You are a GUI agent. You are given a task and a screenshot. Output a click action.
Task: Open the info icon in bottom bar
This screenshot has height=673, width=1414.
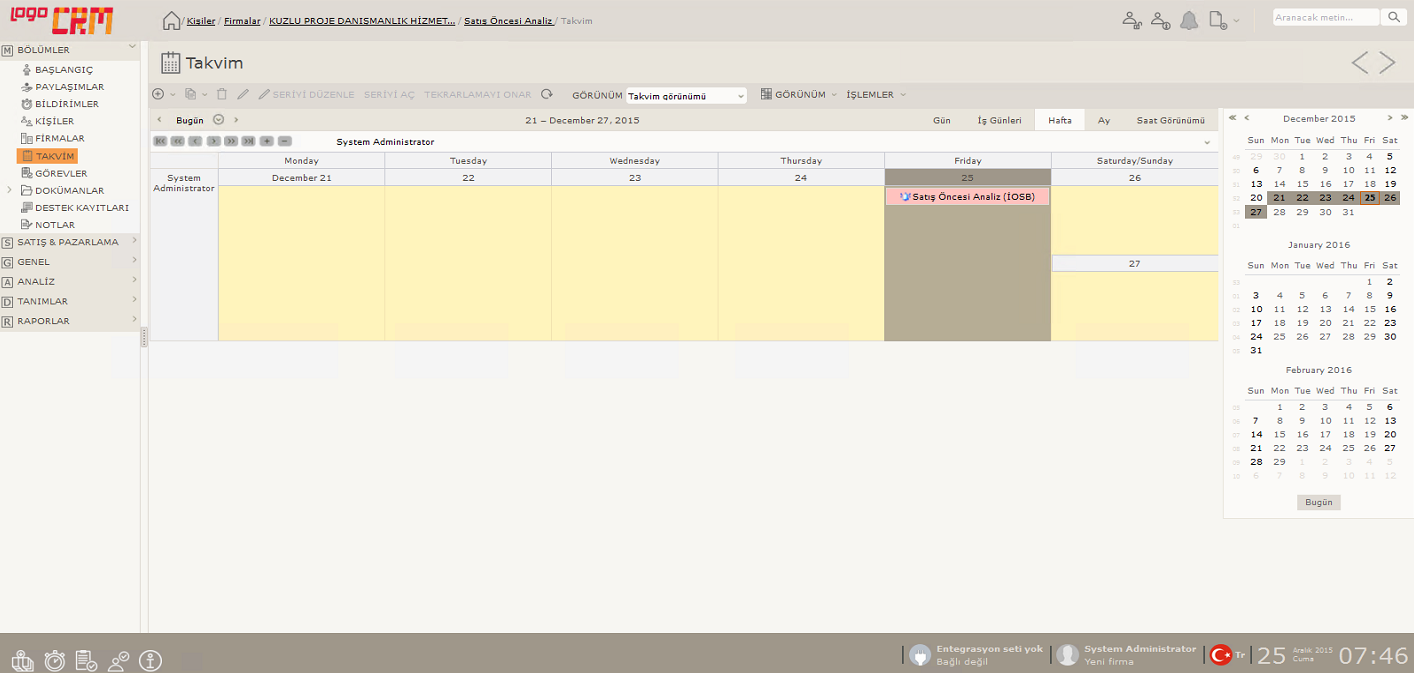tap(150, 660)
